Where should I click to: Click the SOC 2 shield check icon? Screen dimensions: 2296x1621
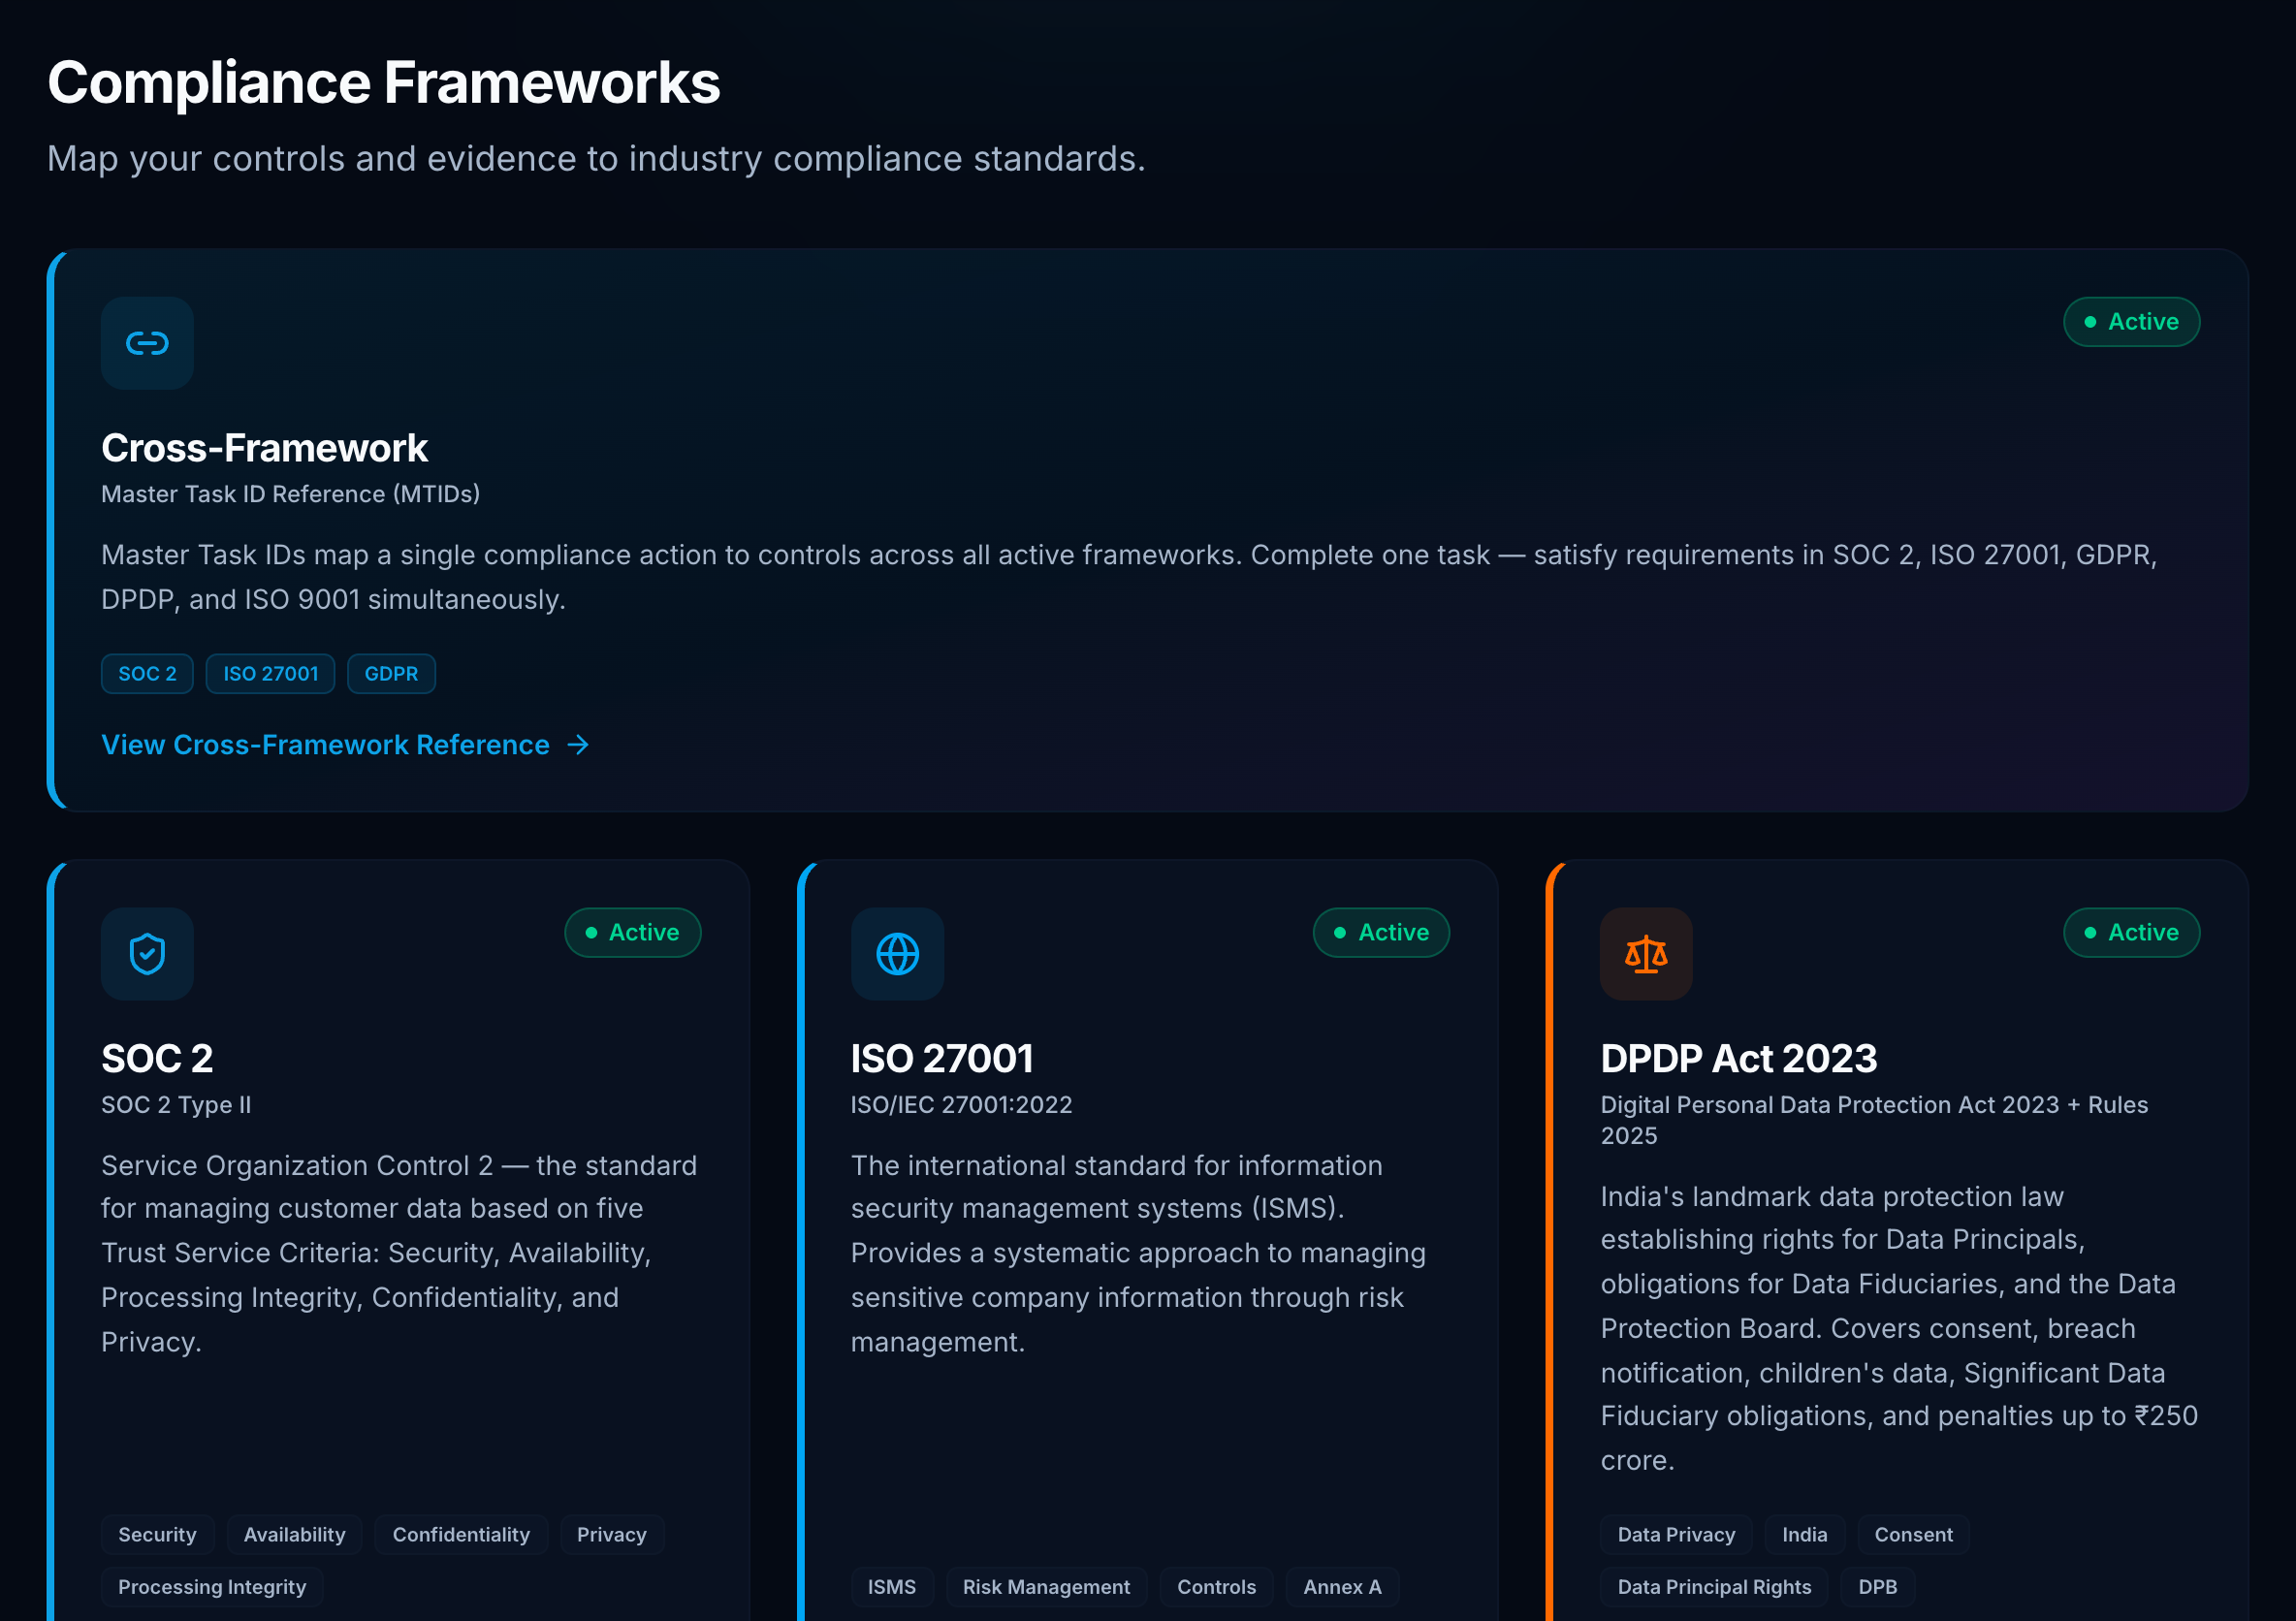pos(147,953)
